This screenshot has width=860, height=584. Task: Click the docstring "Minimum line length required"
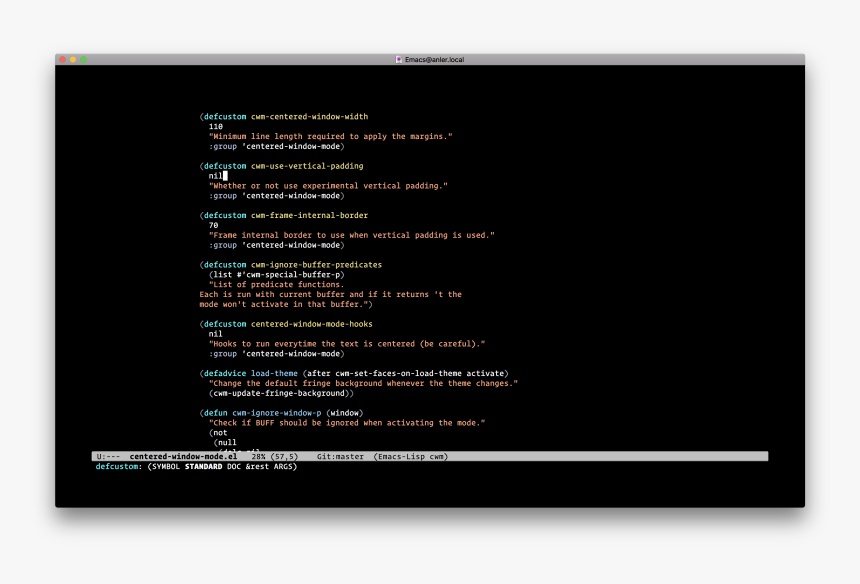click(331, 137)
